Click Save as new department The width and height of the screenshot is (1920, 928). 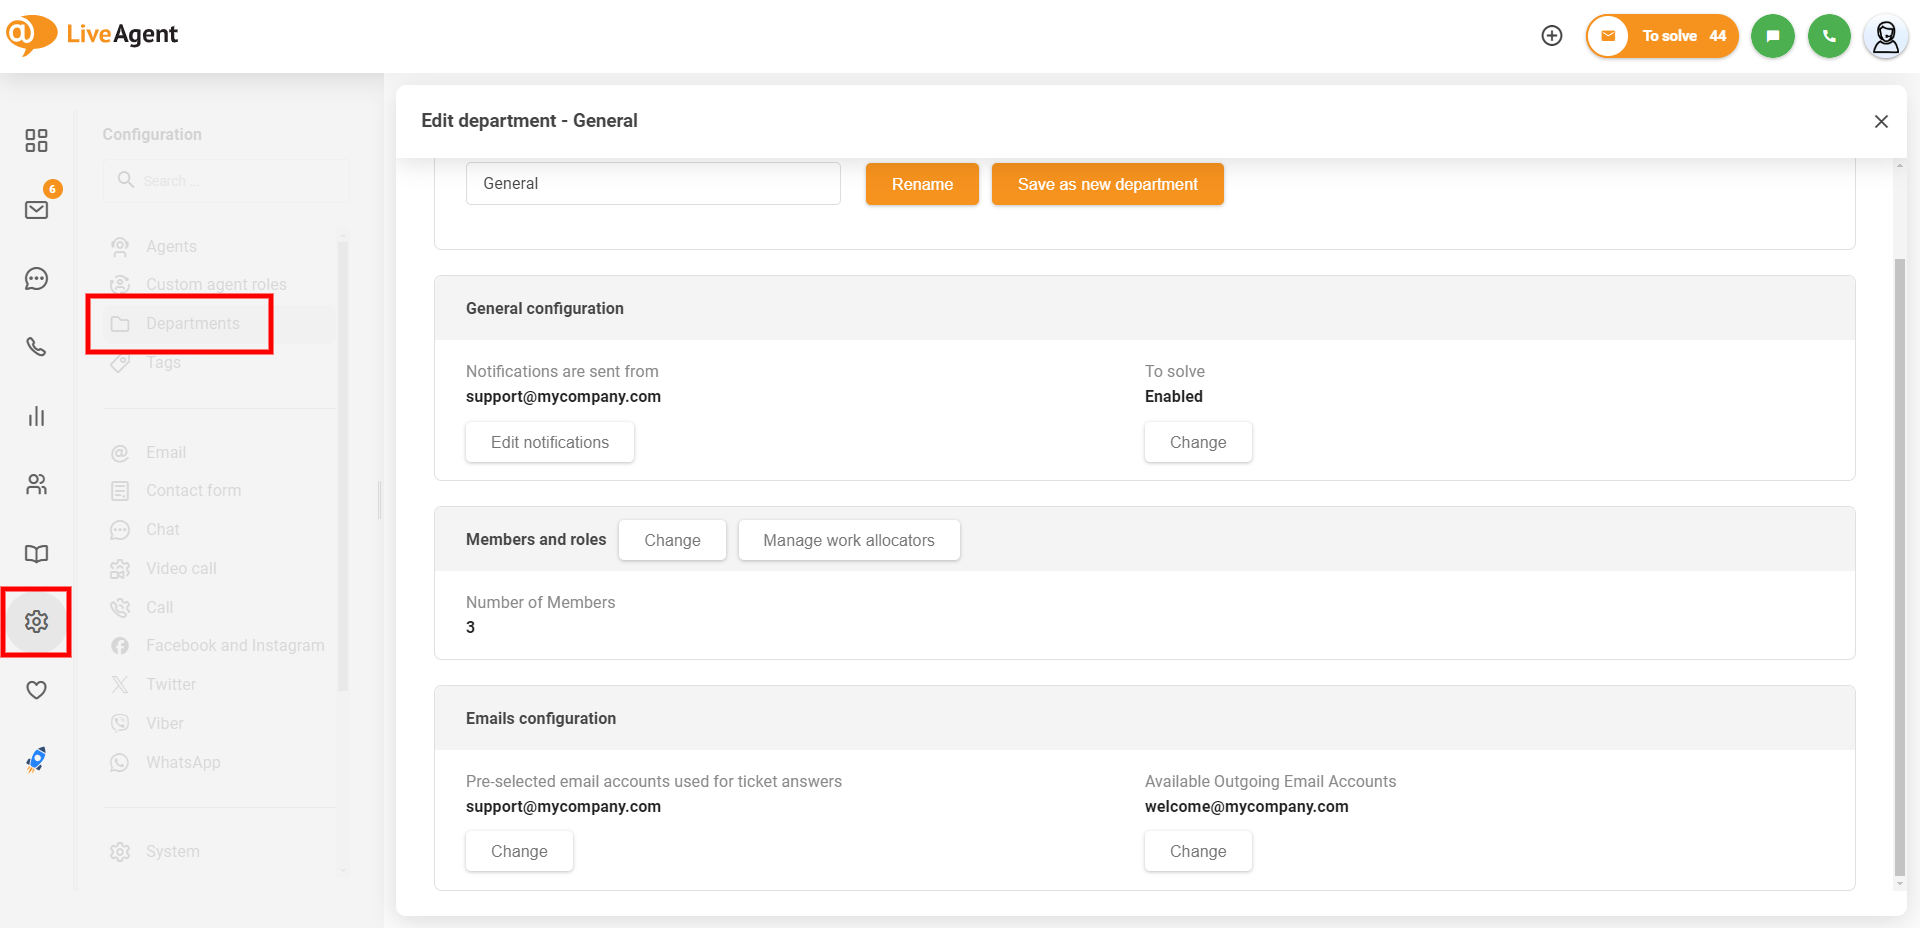coord(1107,184)
